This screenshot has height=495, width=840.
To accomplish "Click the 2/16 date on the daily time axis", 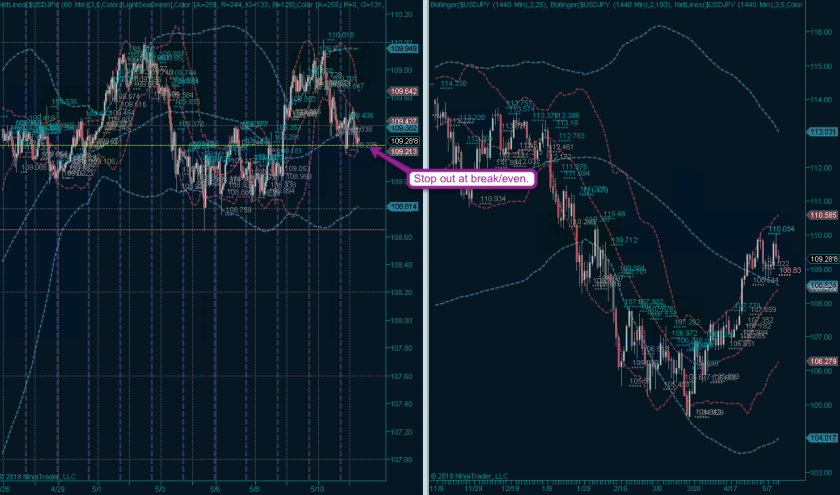I will click(620, 489).
